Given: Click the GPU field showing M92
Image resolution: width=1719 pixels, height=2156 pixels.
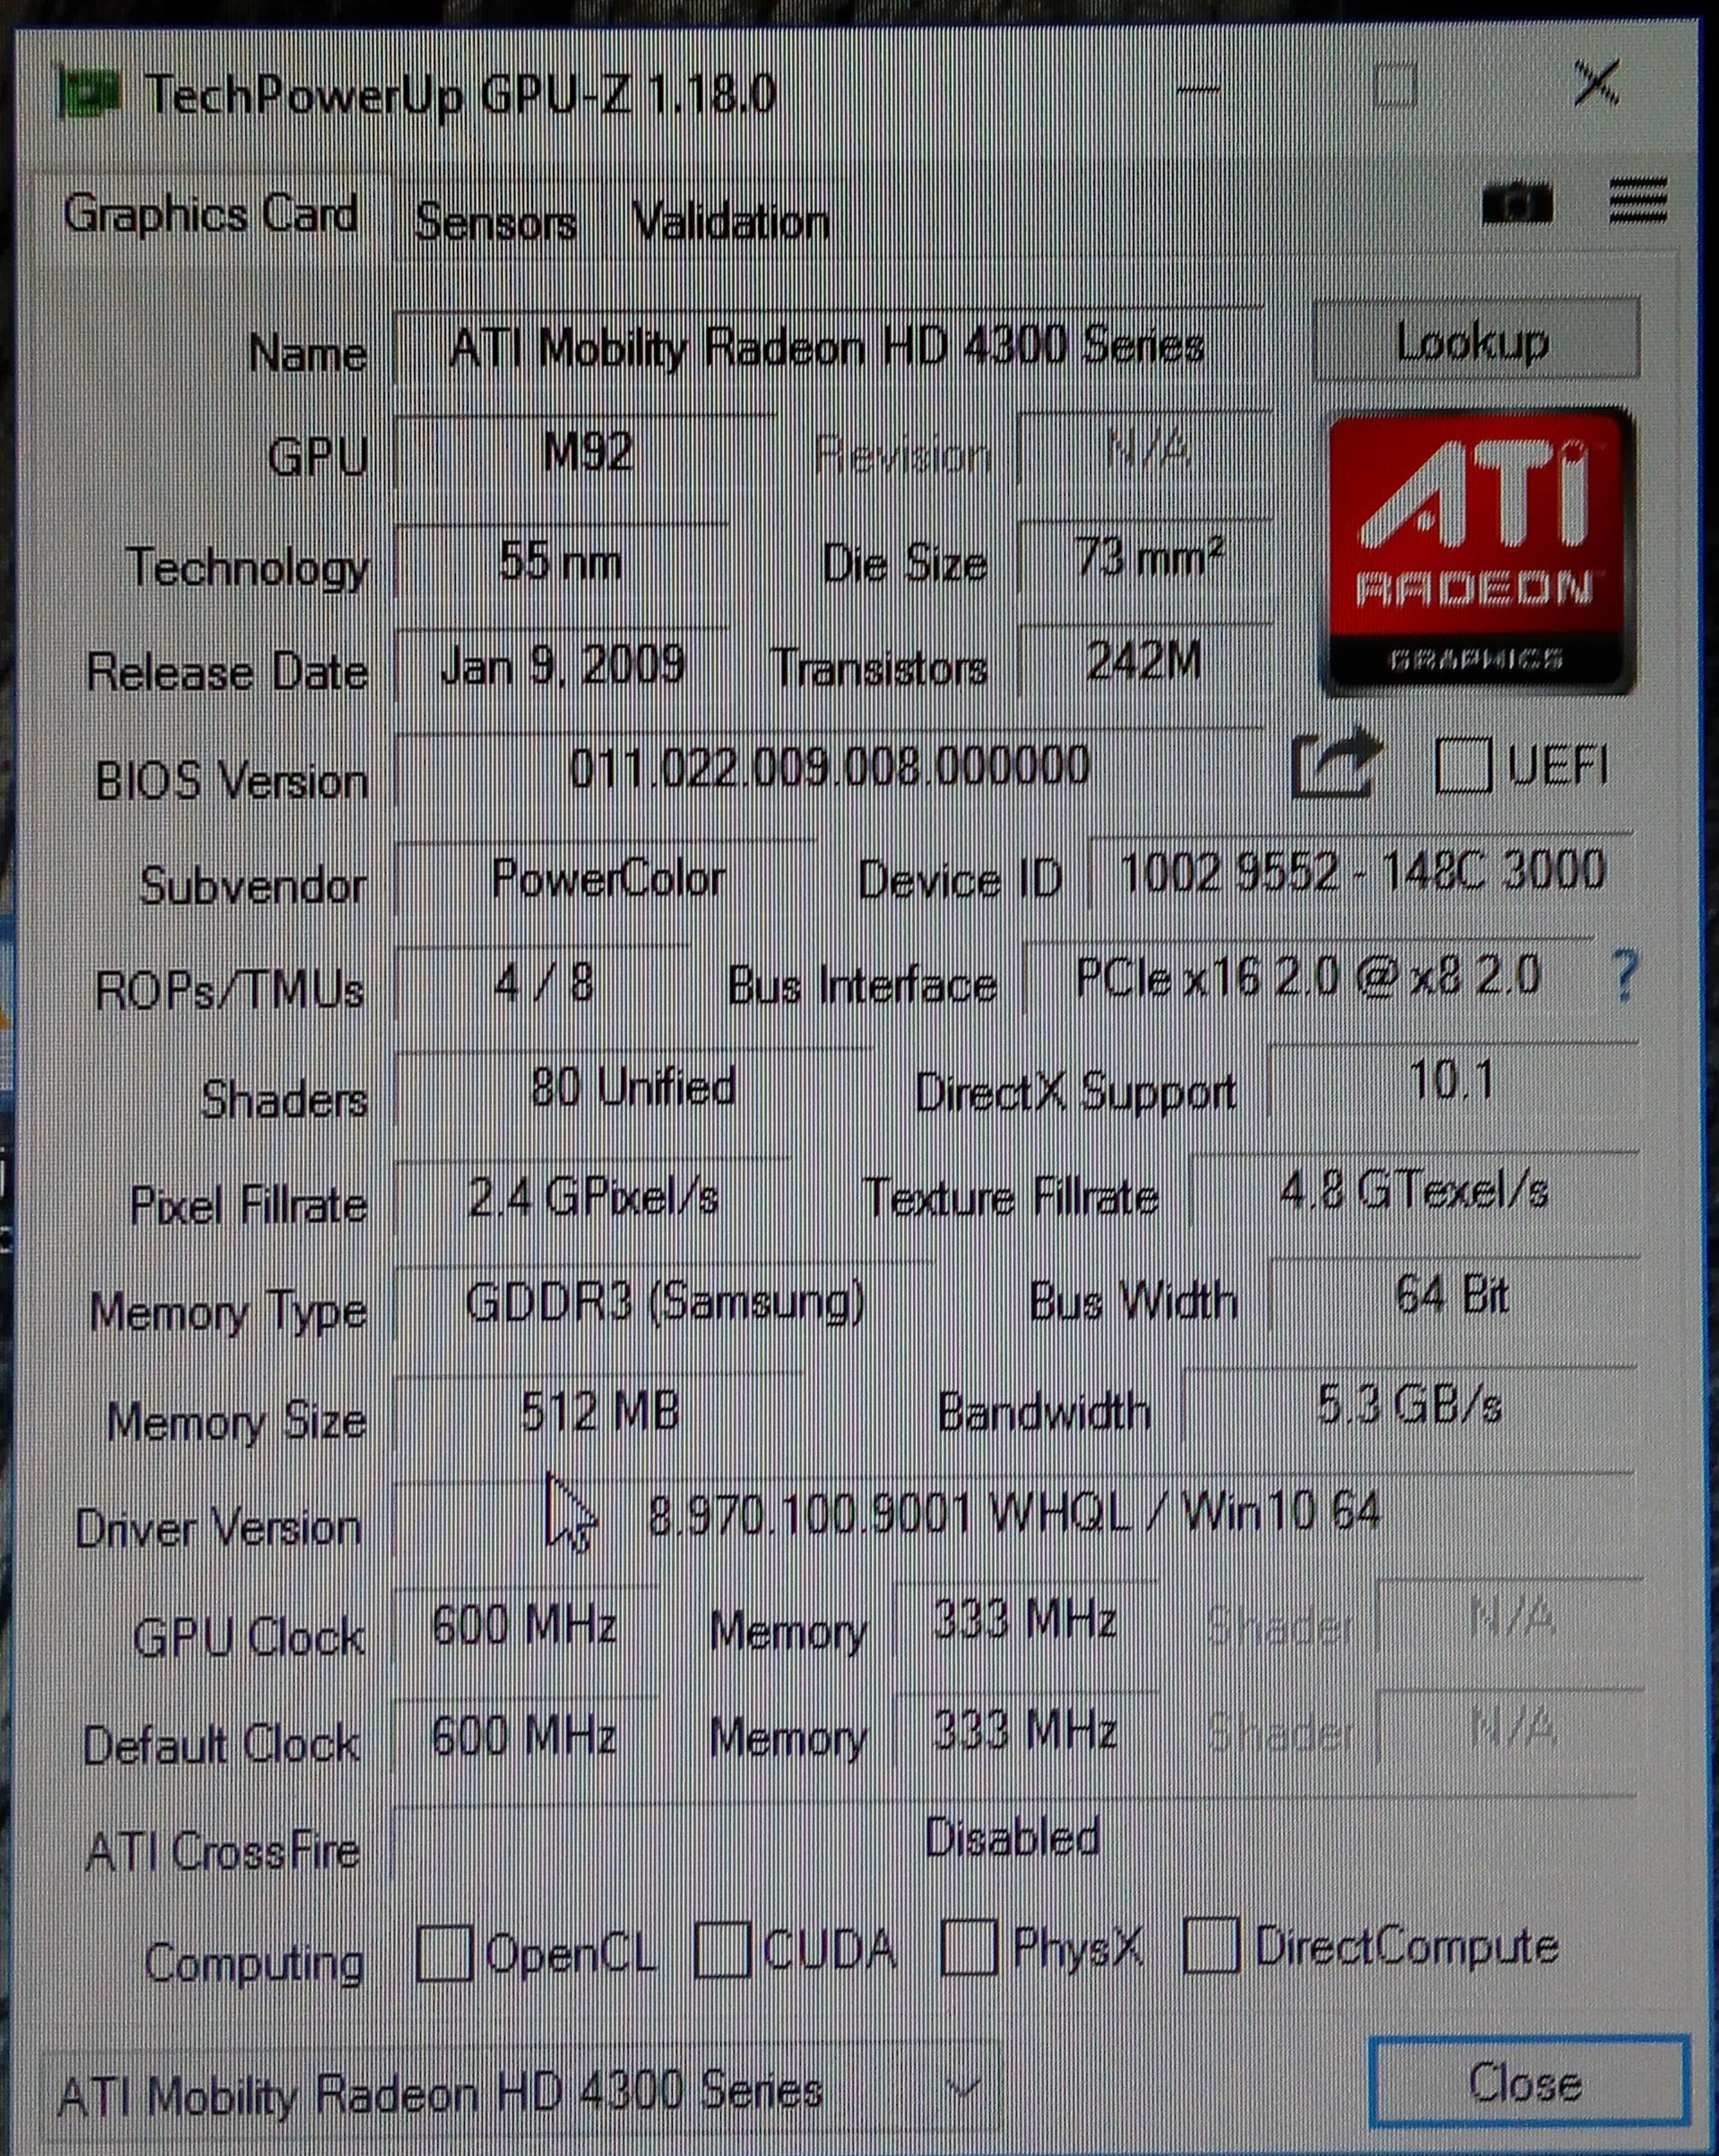Looking at the screenshot, I should click(x=585, y=452).
